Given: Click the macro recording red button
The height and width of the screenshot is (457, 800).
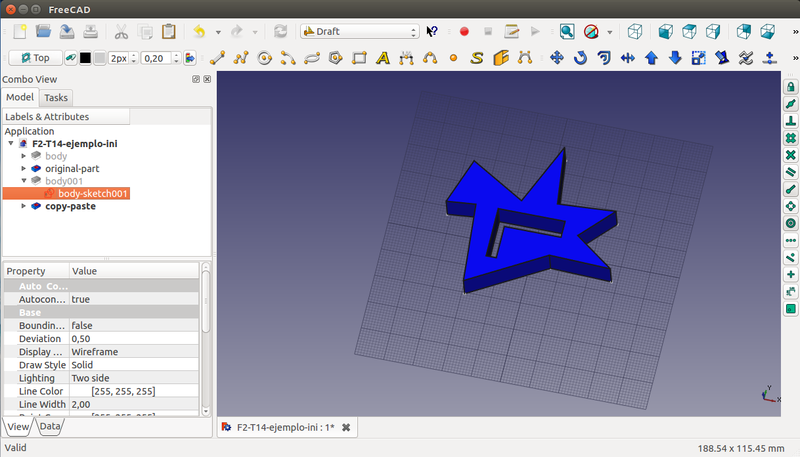Looking at the screenshot, I should pyautogui.click(x=464, y=31).
